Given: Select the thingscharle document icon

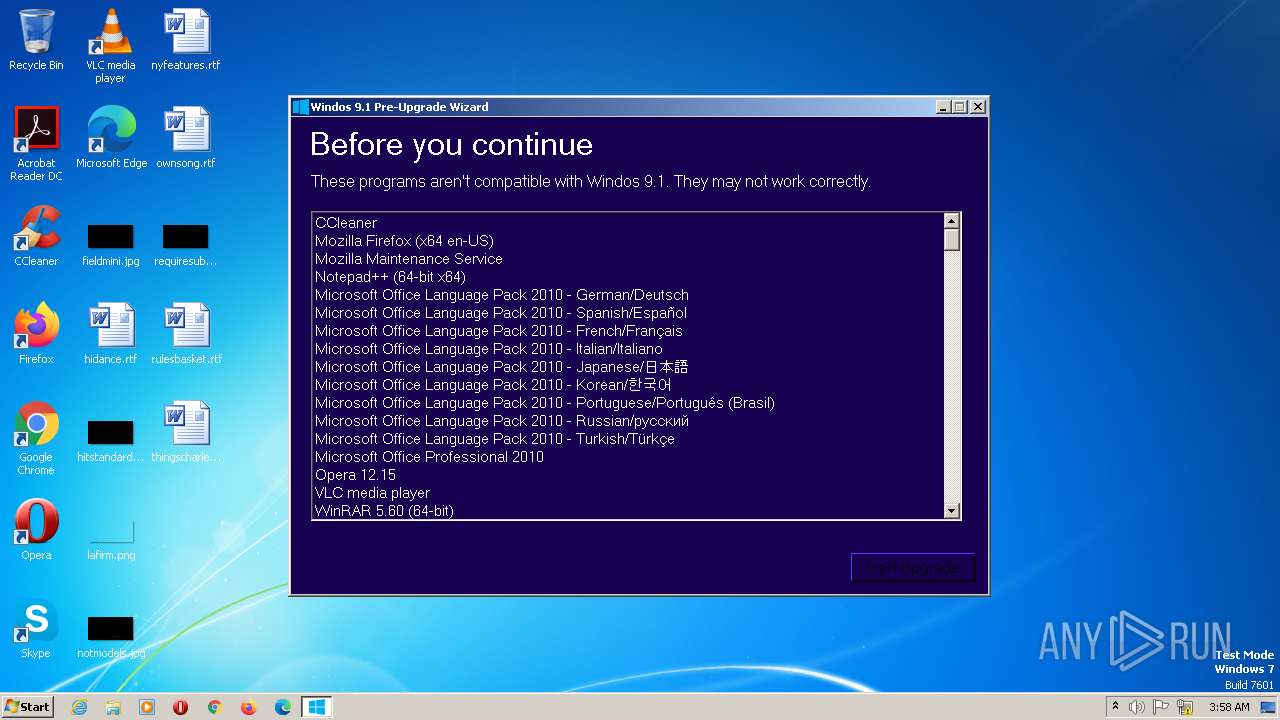Looking at the screenshot, I should [x=186, y=432].
